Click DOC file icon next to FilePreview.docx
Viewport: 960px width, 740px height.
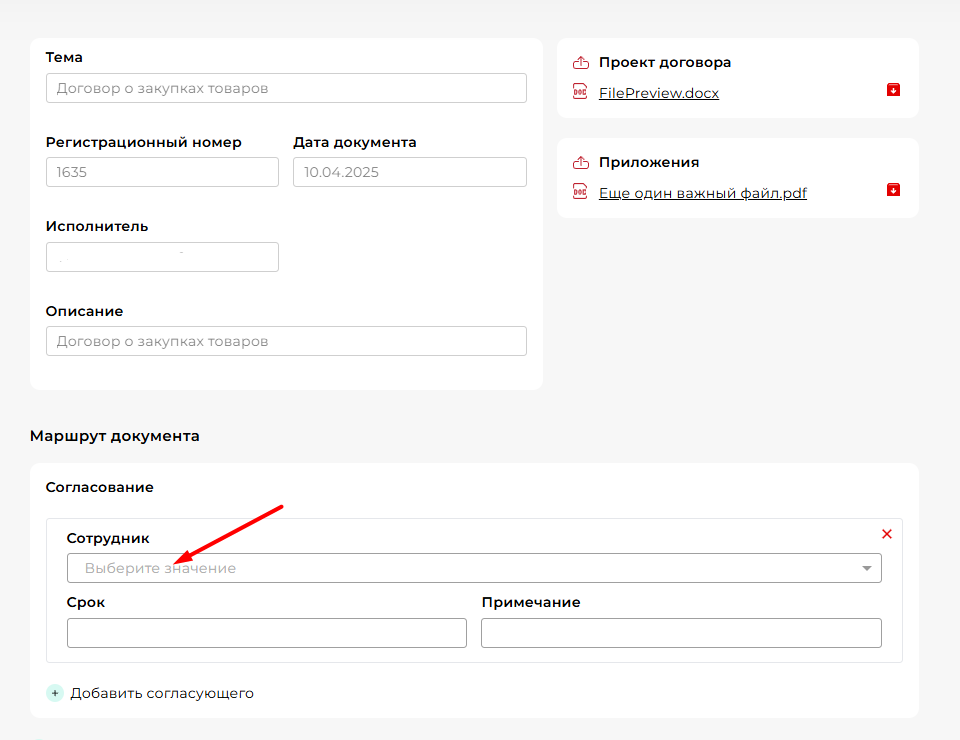tap(580, 92)
